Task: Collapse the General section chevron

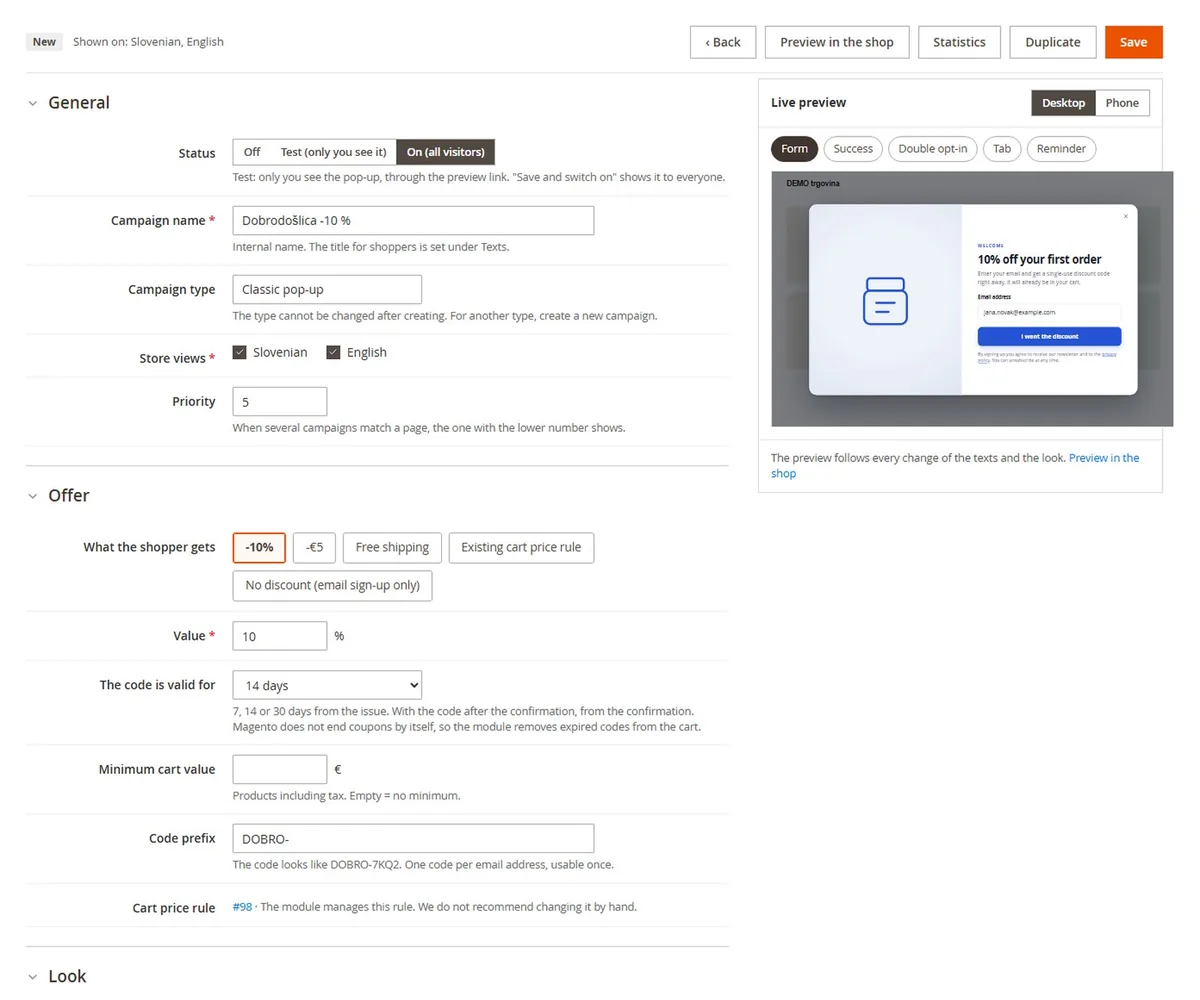Action: coord(33,103)
